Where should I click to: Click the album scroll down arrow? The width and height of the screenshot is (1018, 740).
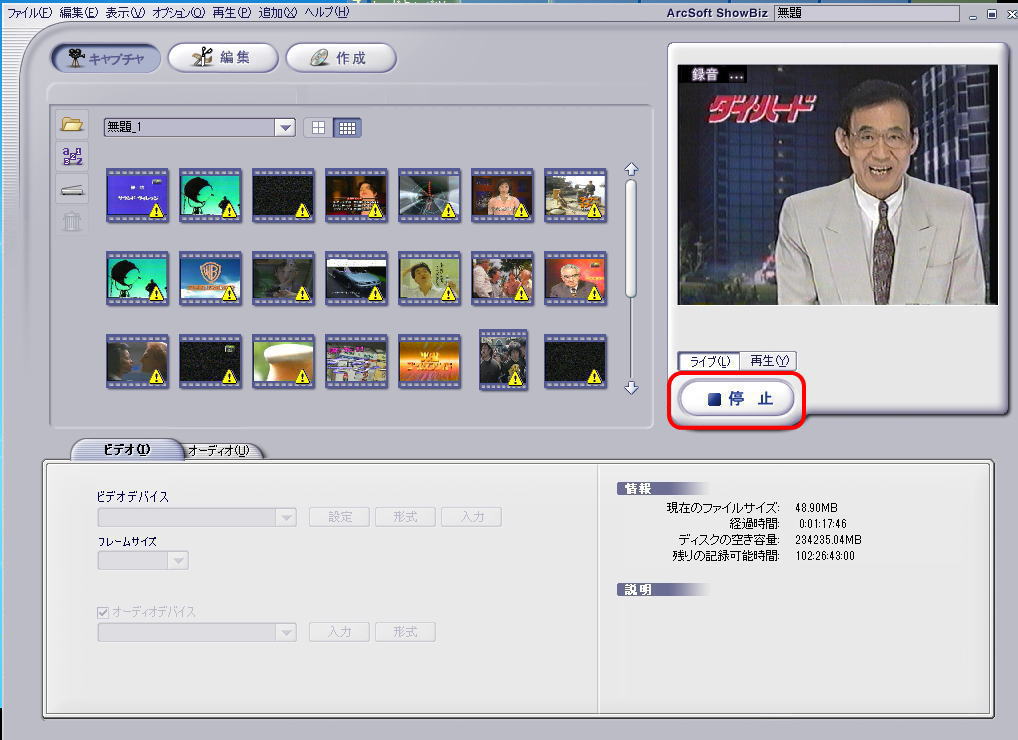point(631,388)
